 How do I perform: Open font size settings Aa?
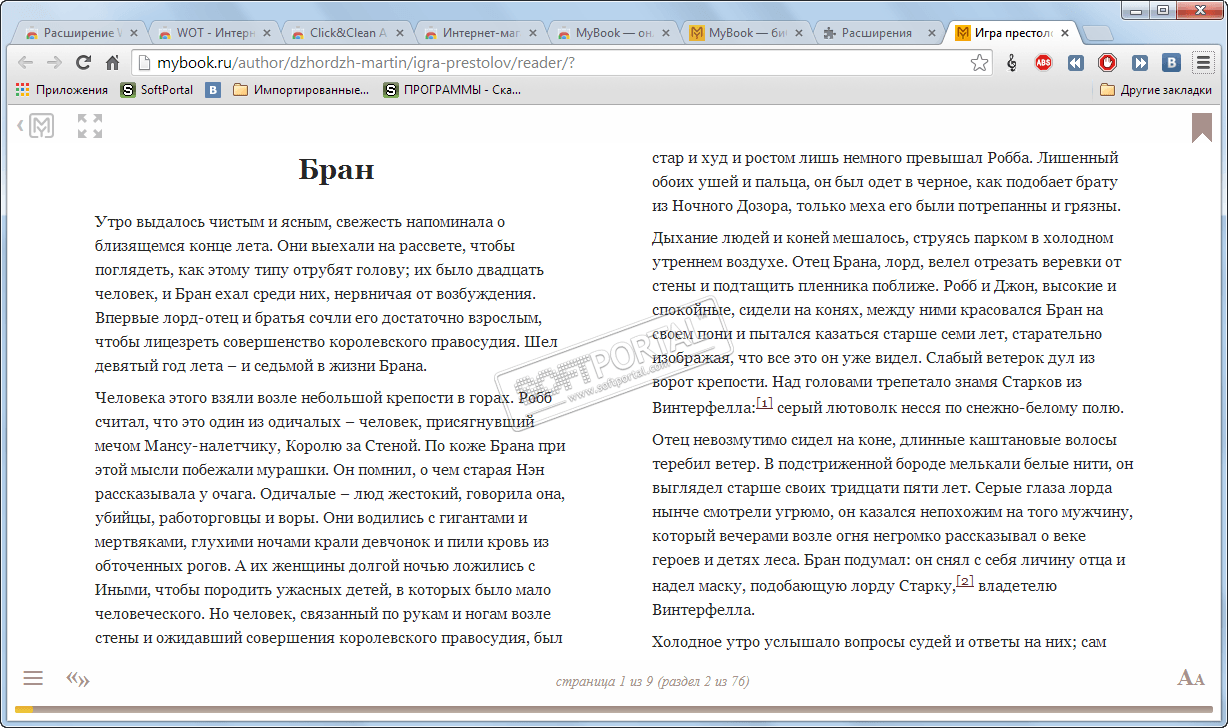point(1191,679)
